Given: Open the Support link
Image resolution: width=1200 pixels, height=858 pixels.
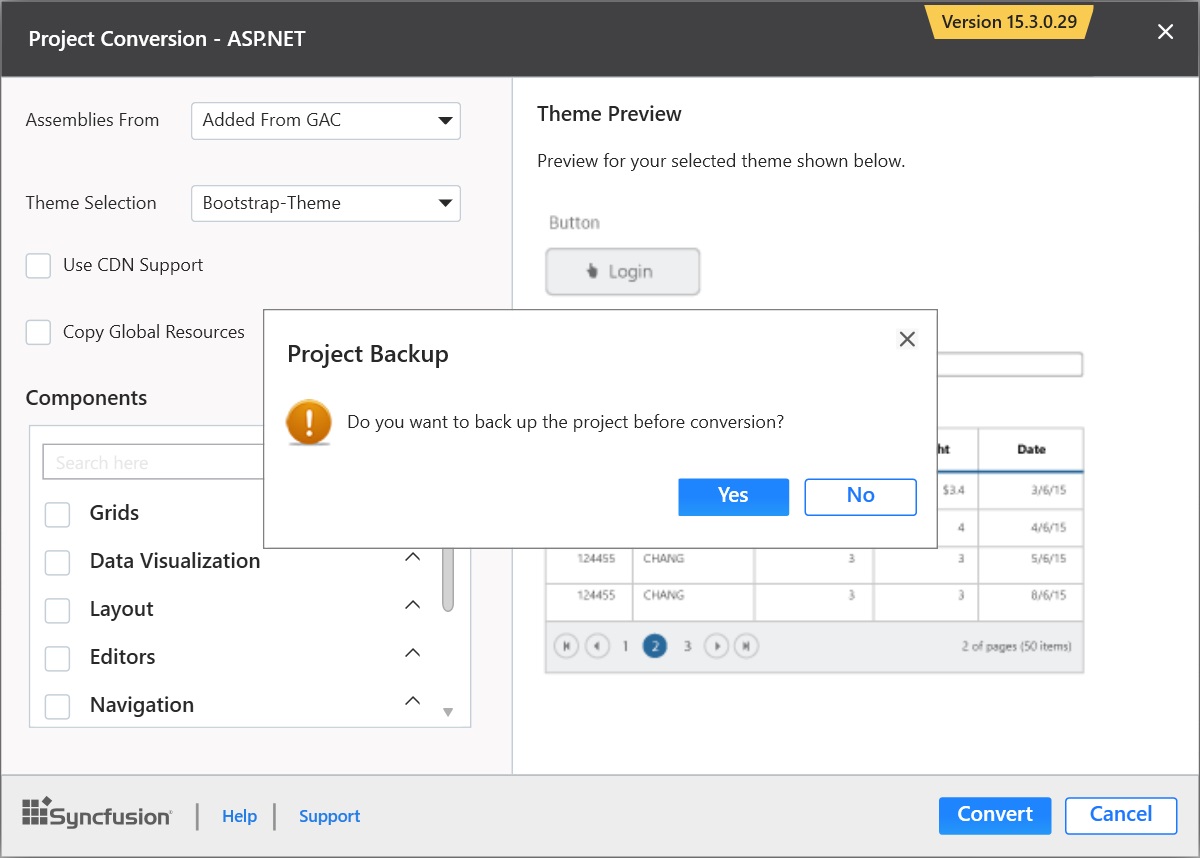Looking at the screenshot, I should click(329, 816).
